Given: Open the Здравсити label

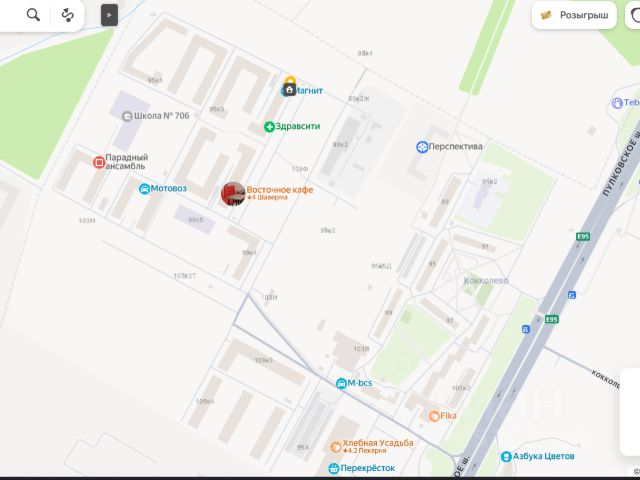Looking at the screenshot, I should pos(298,126).
